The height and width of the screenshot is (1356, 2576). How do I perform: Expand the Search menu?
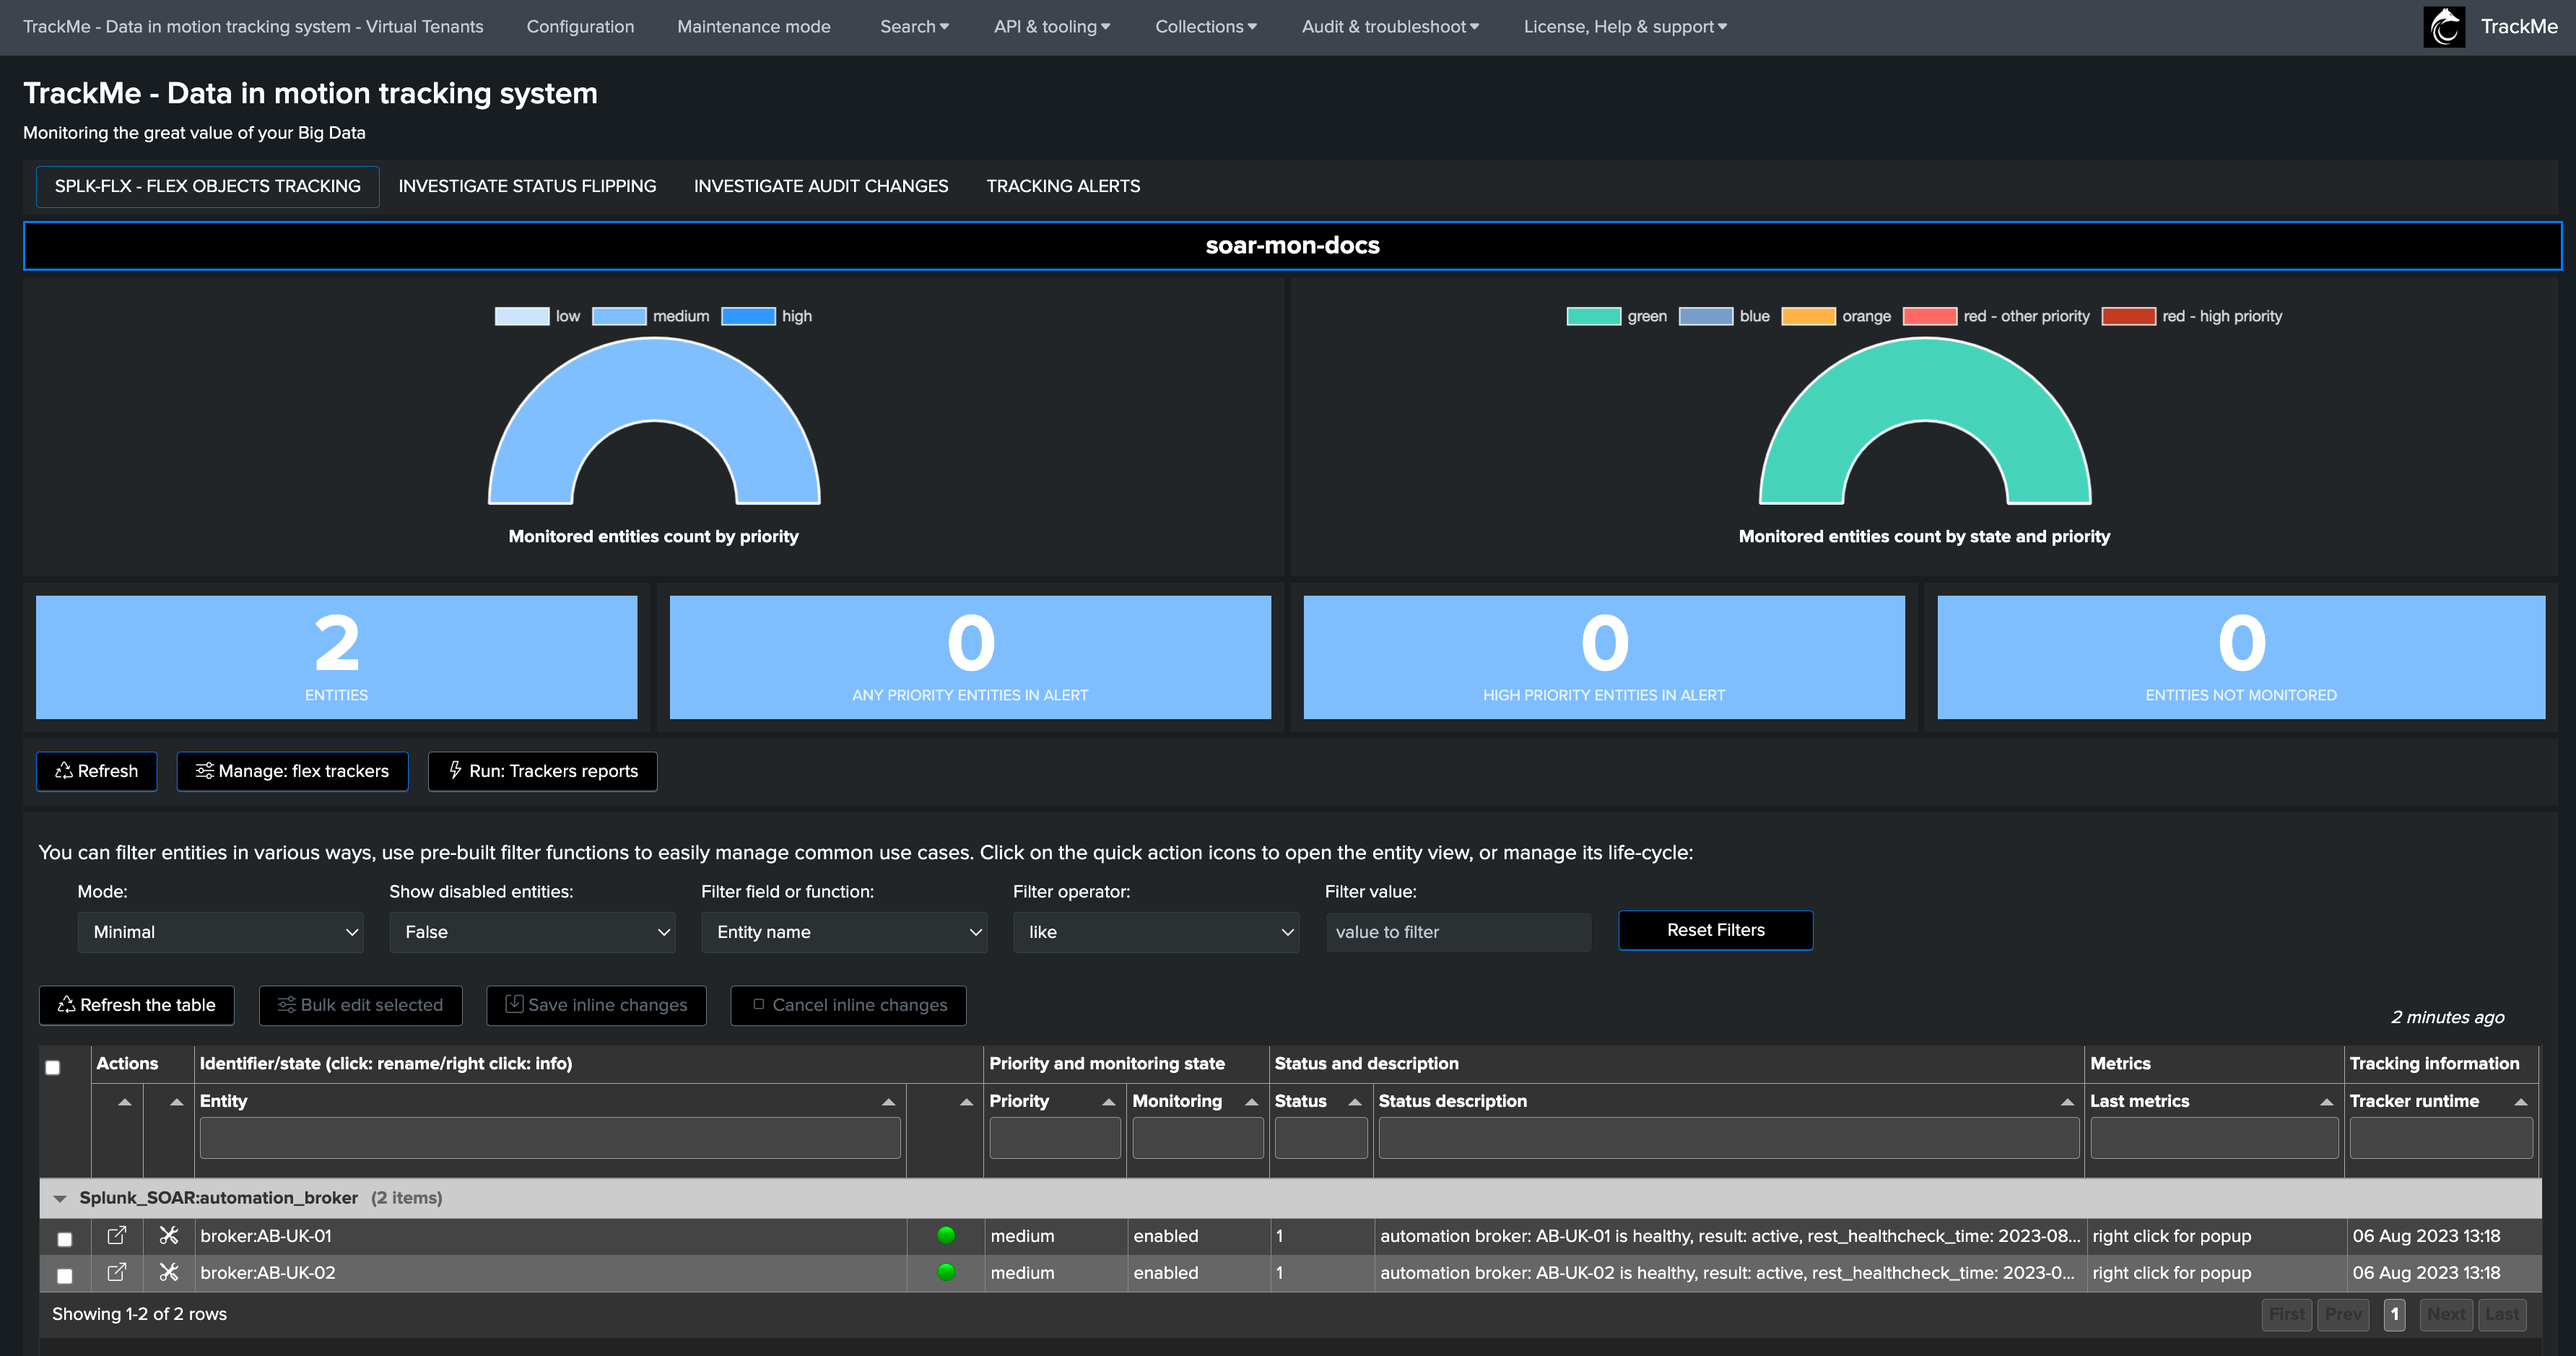pyautogui.click(x=914, y=27)
